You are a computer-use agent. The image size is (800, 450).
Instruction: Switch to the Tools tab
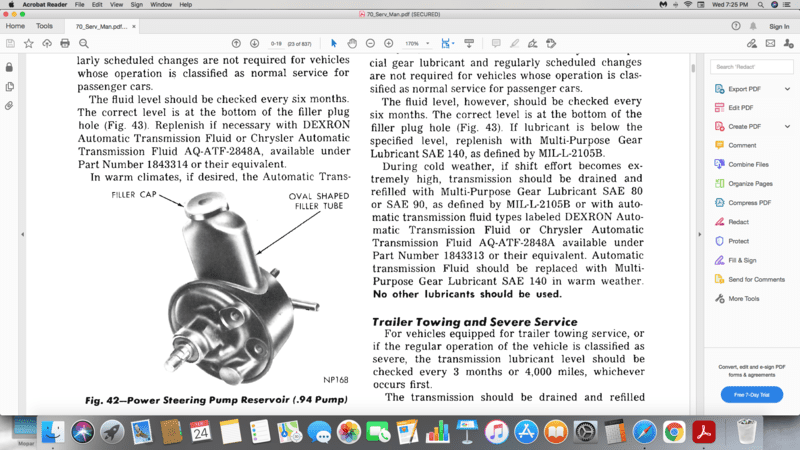44,26
